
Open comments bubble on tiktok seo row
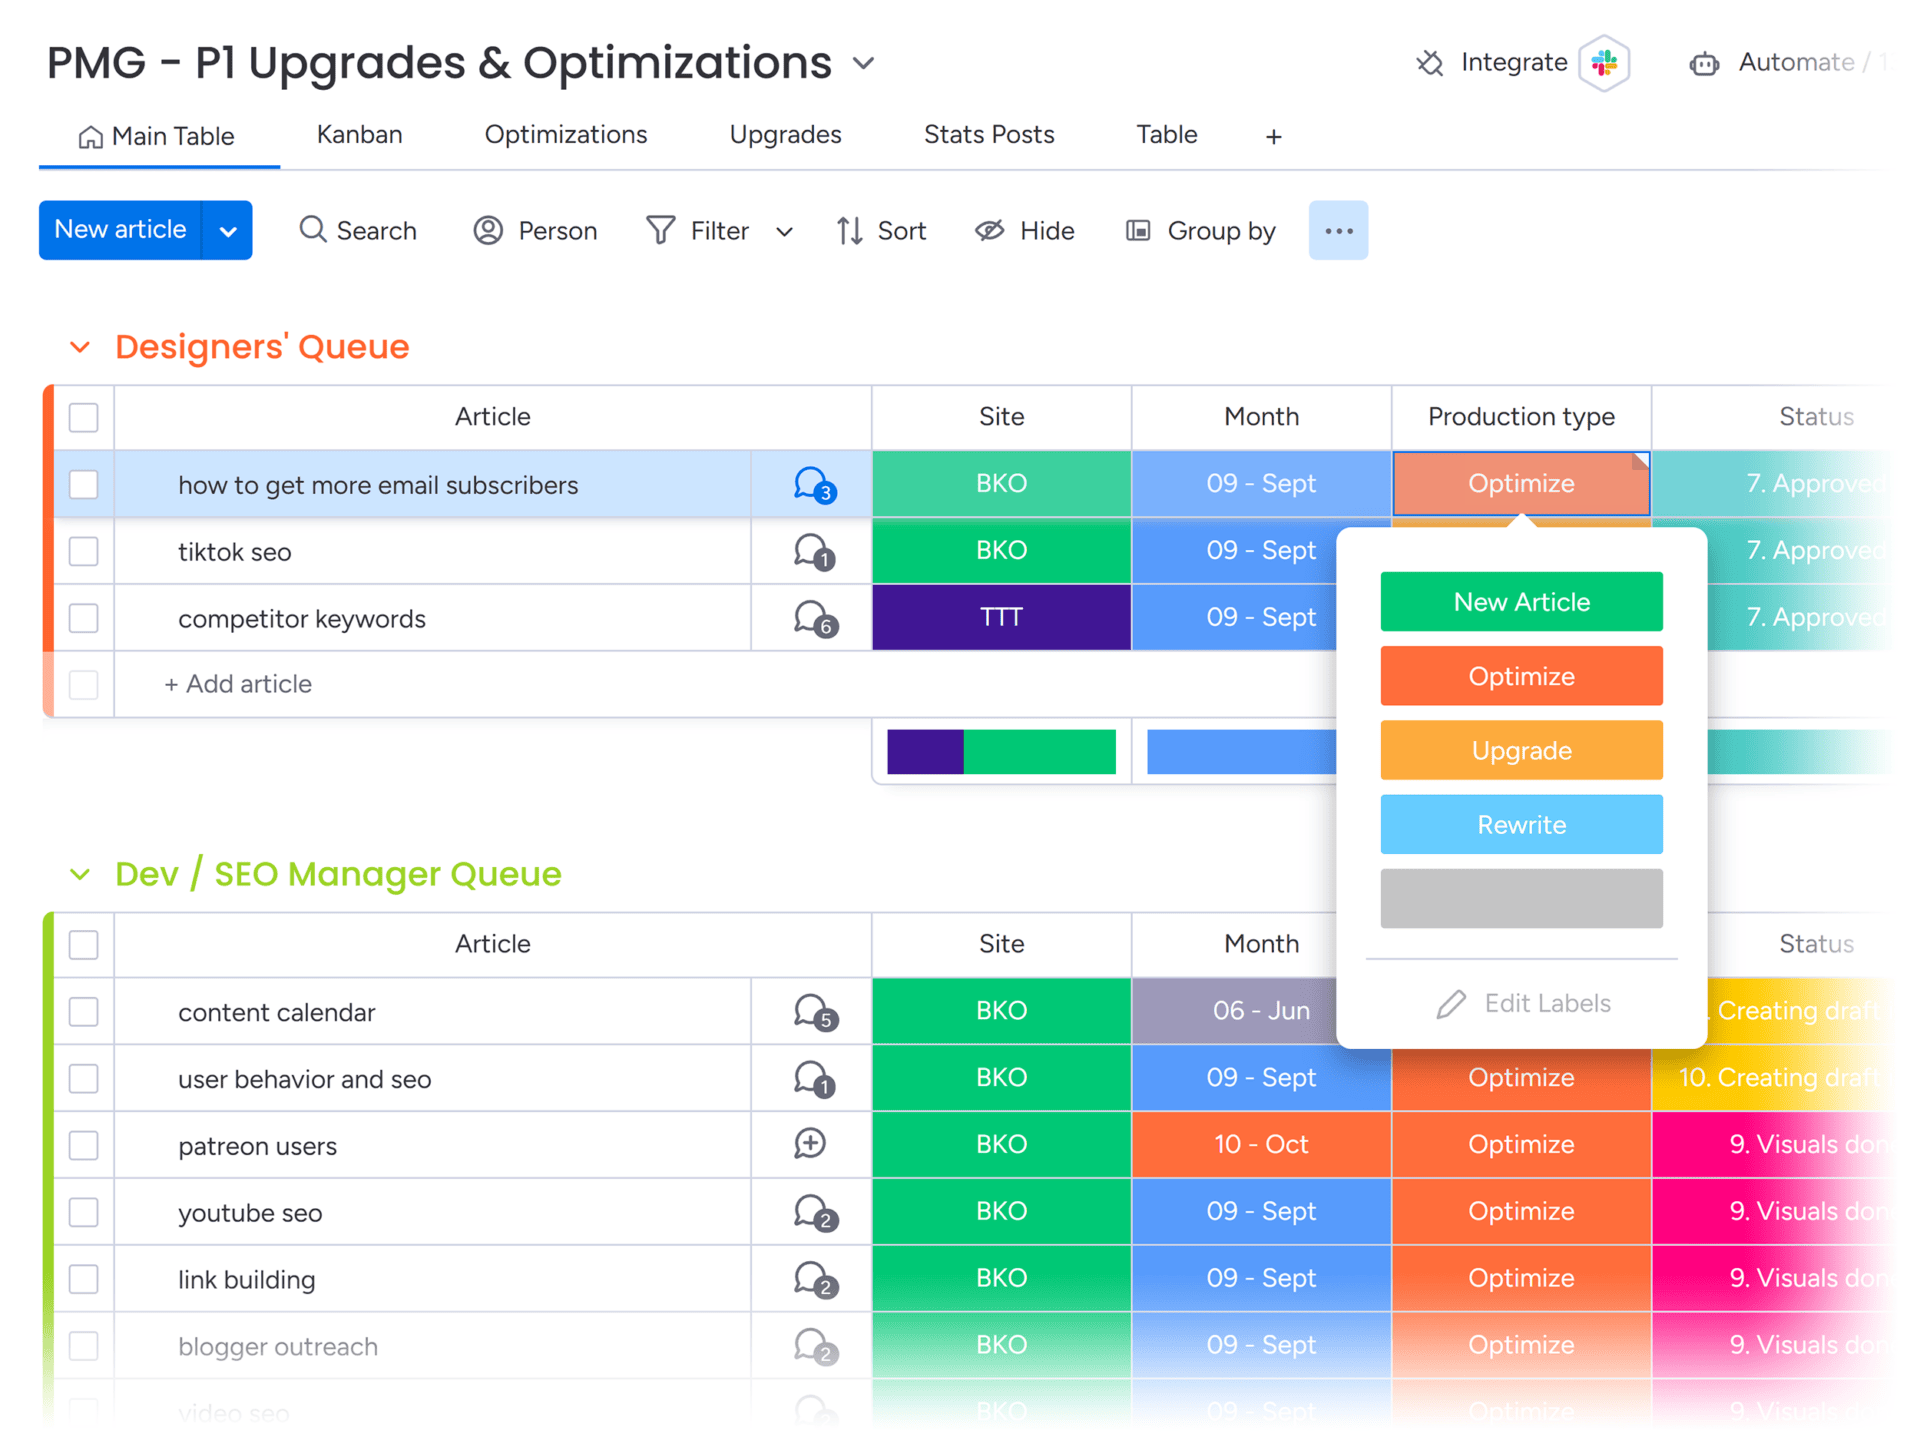coord(809,551)
